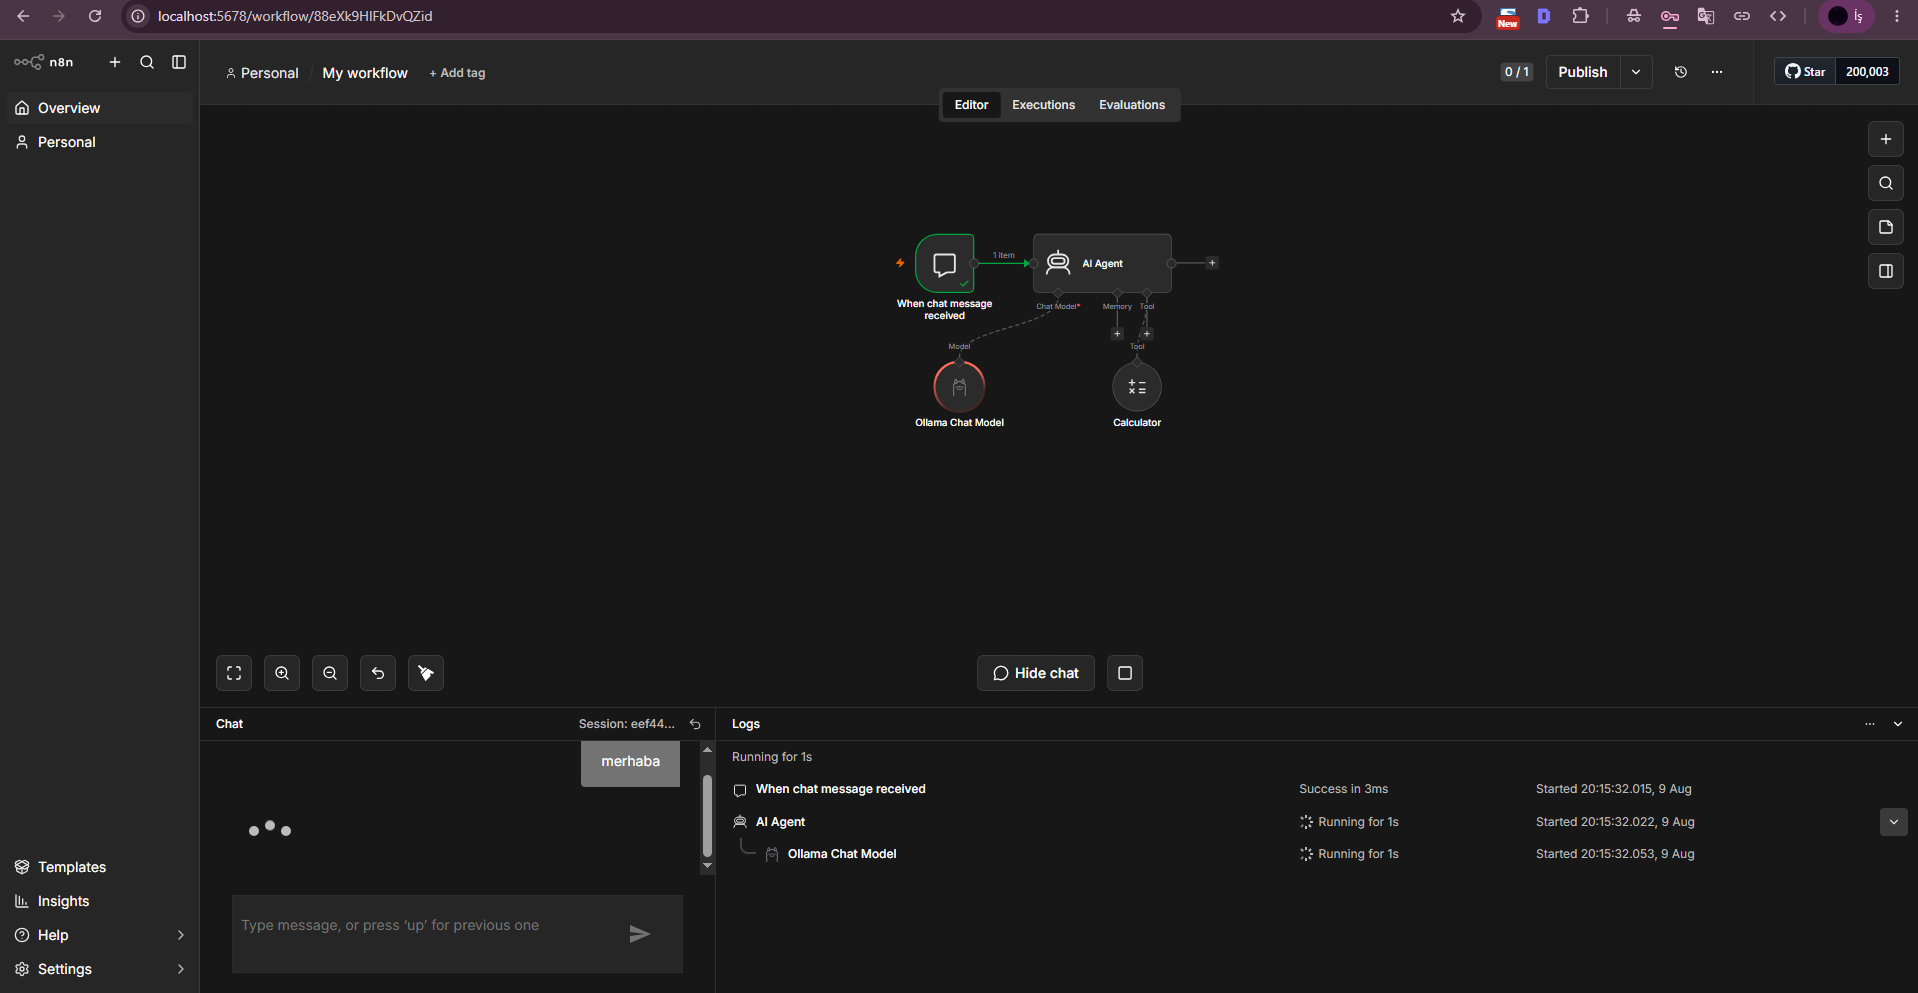Go back in browser

point(23,16)
